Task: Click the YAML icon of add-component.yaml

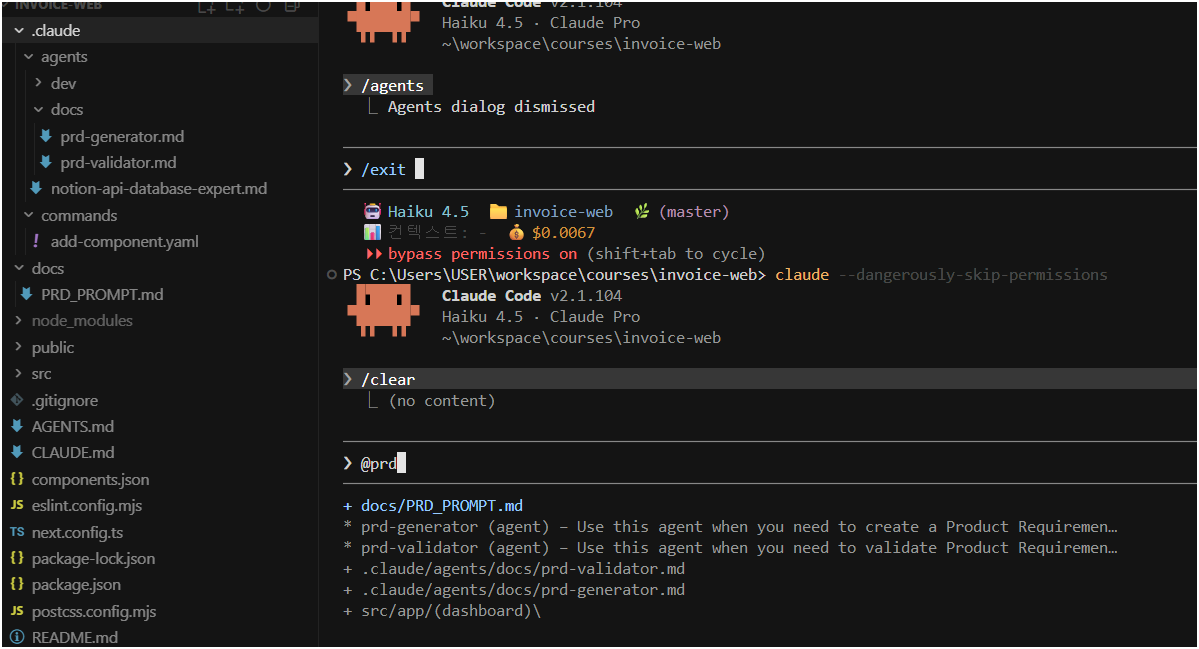Action: 36,241
